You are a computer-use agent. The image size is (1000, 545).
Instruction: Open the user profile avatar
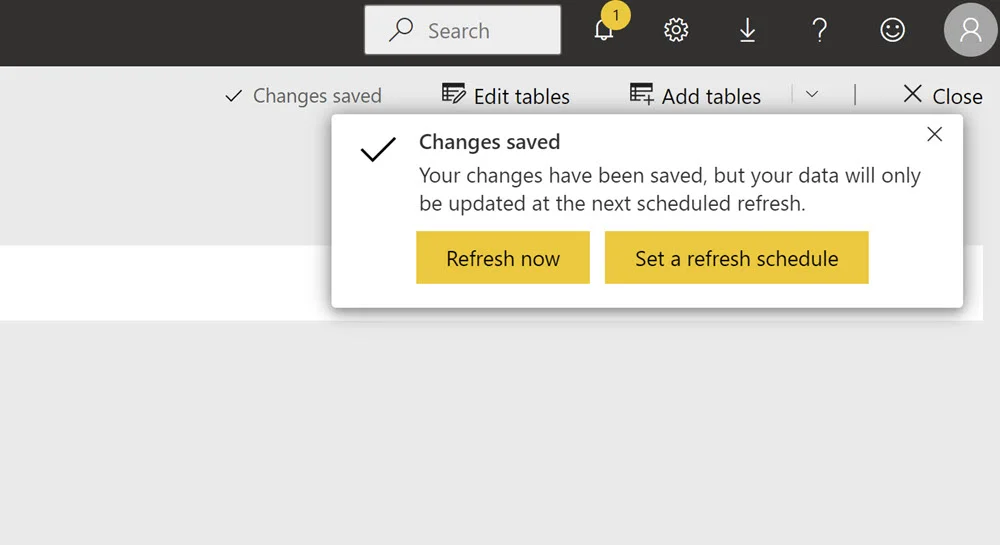tap(971, 30)
